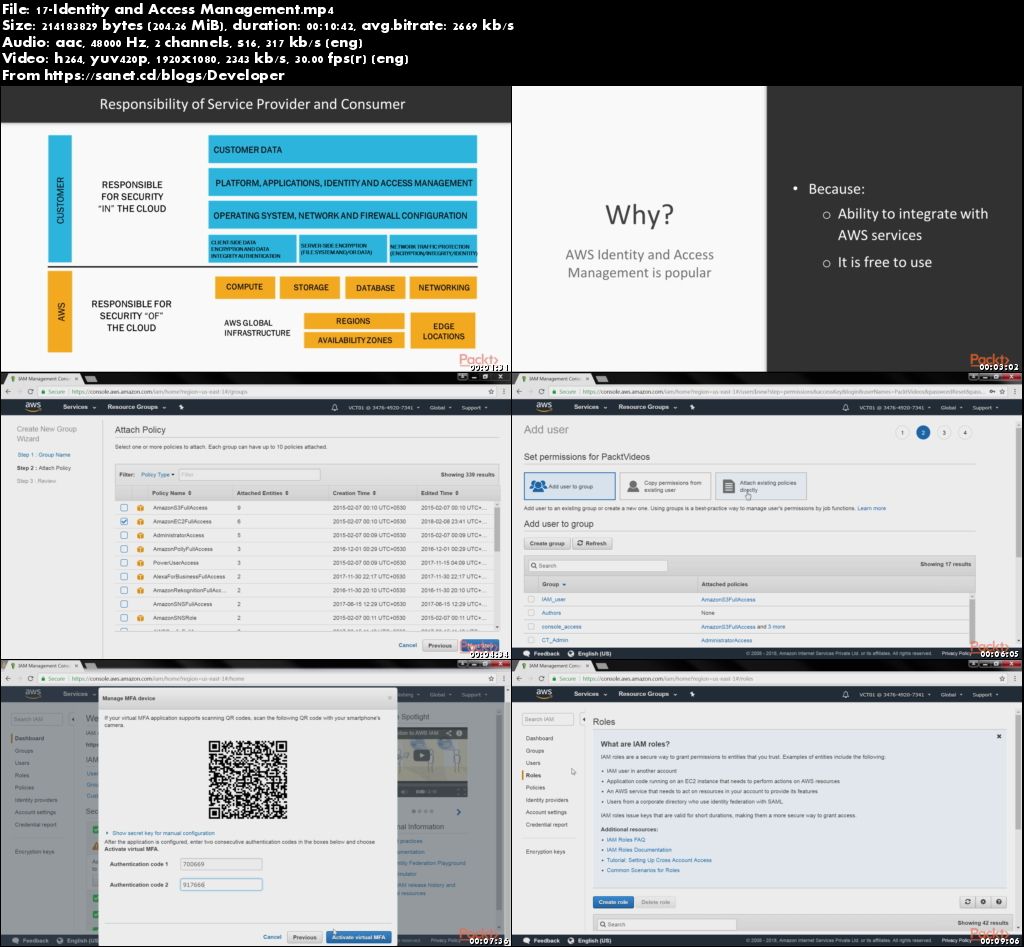This screenshot has height=947, width=1024.
Task: Select the console_access group checkbox
Action: point(531,626)
